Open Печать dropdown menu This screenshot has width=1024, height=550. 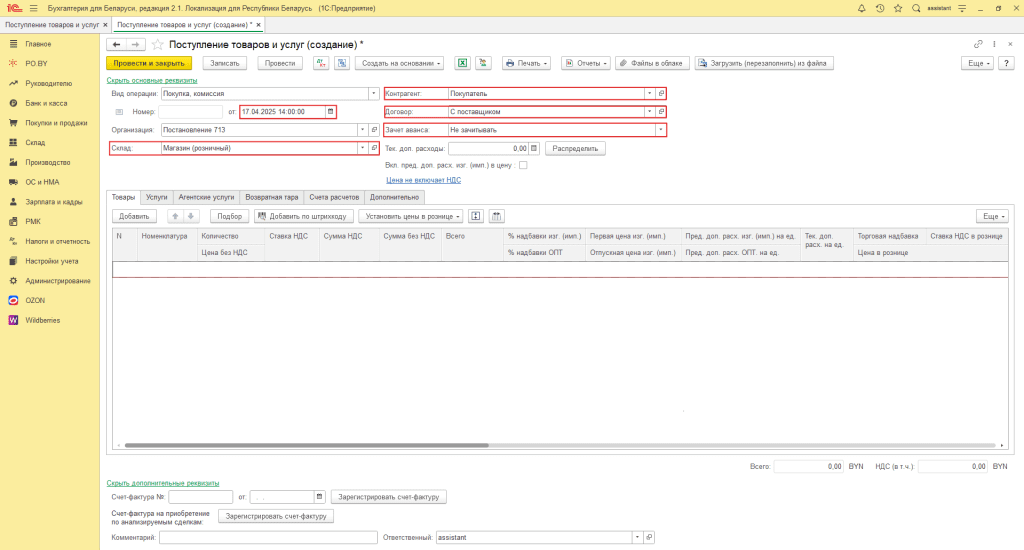(526, 63)
